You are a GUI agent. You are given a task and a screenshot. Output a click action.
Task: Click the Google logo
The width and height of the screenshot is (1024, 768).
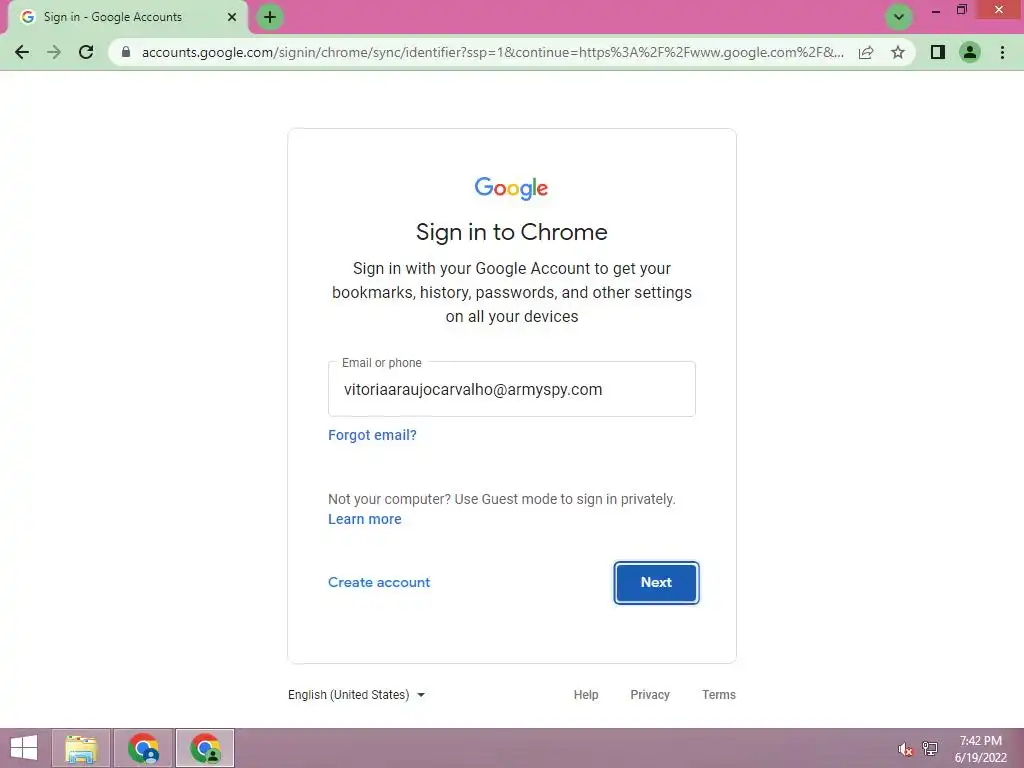[511, 188]
